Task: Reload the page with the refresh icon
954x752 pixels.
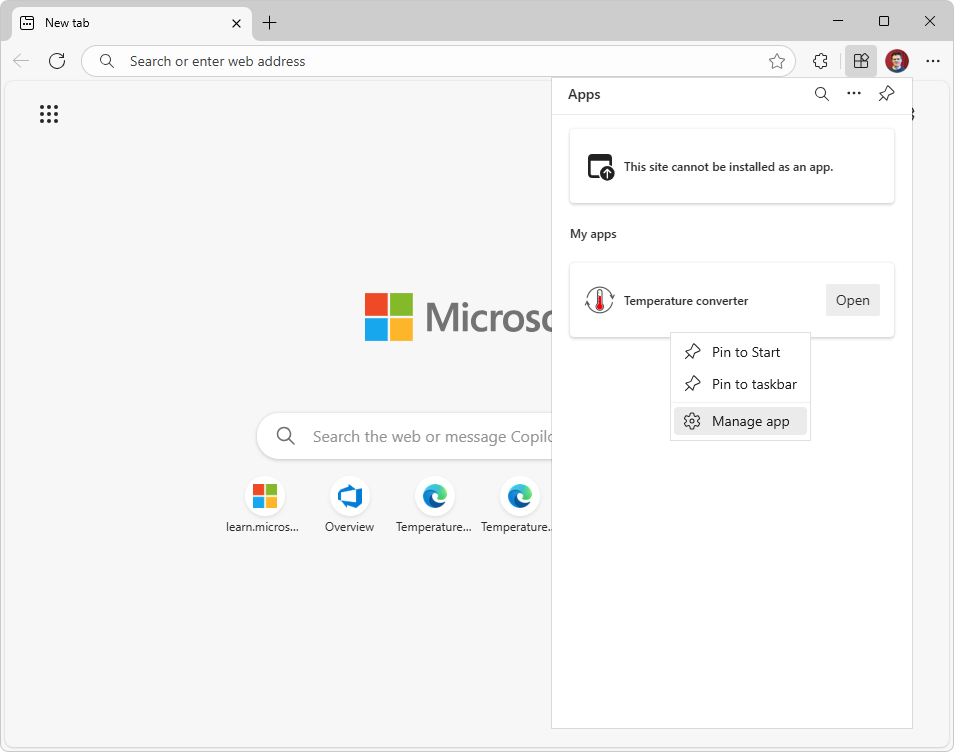Action: (57, 61)
